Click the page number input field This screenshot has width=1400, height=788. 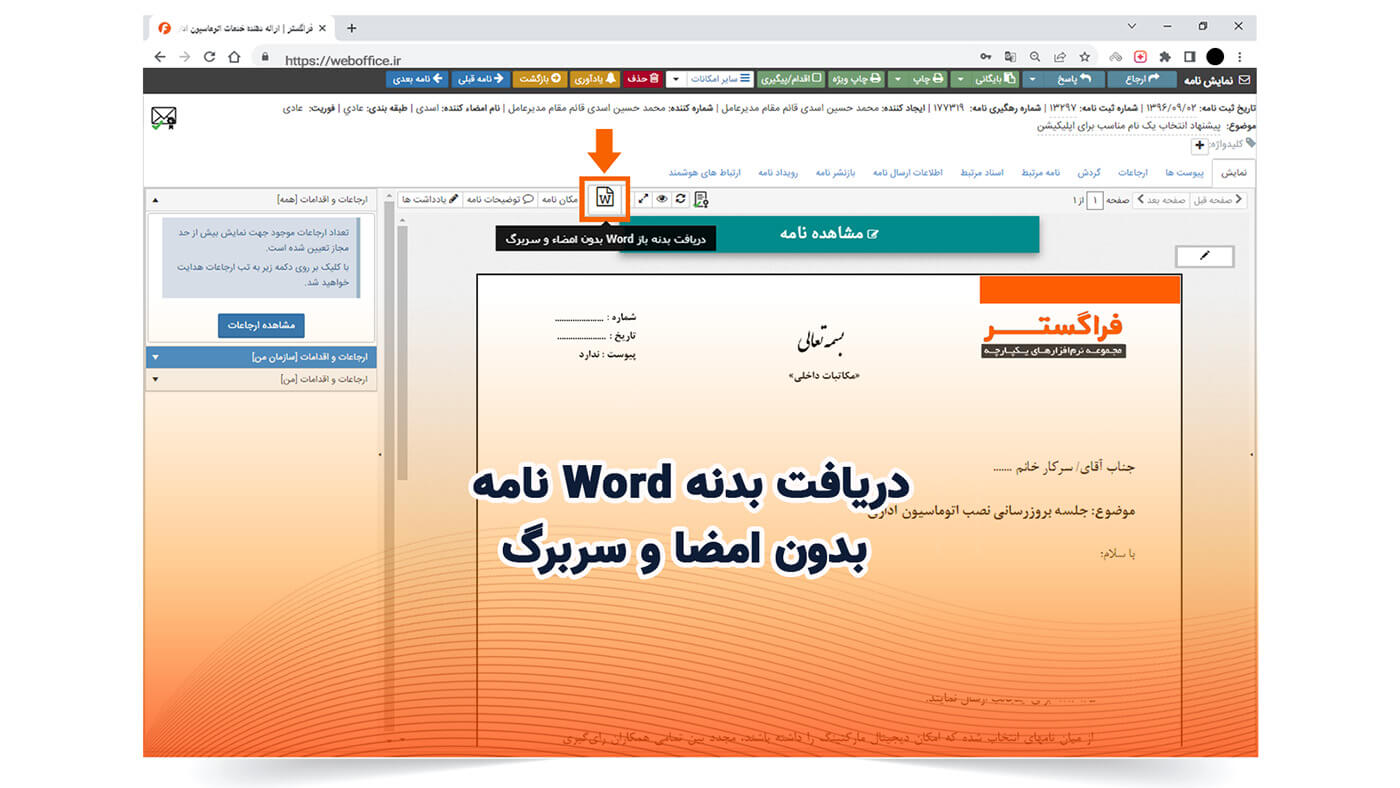coord(1096,200)
